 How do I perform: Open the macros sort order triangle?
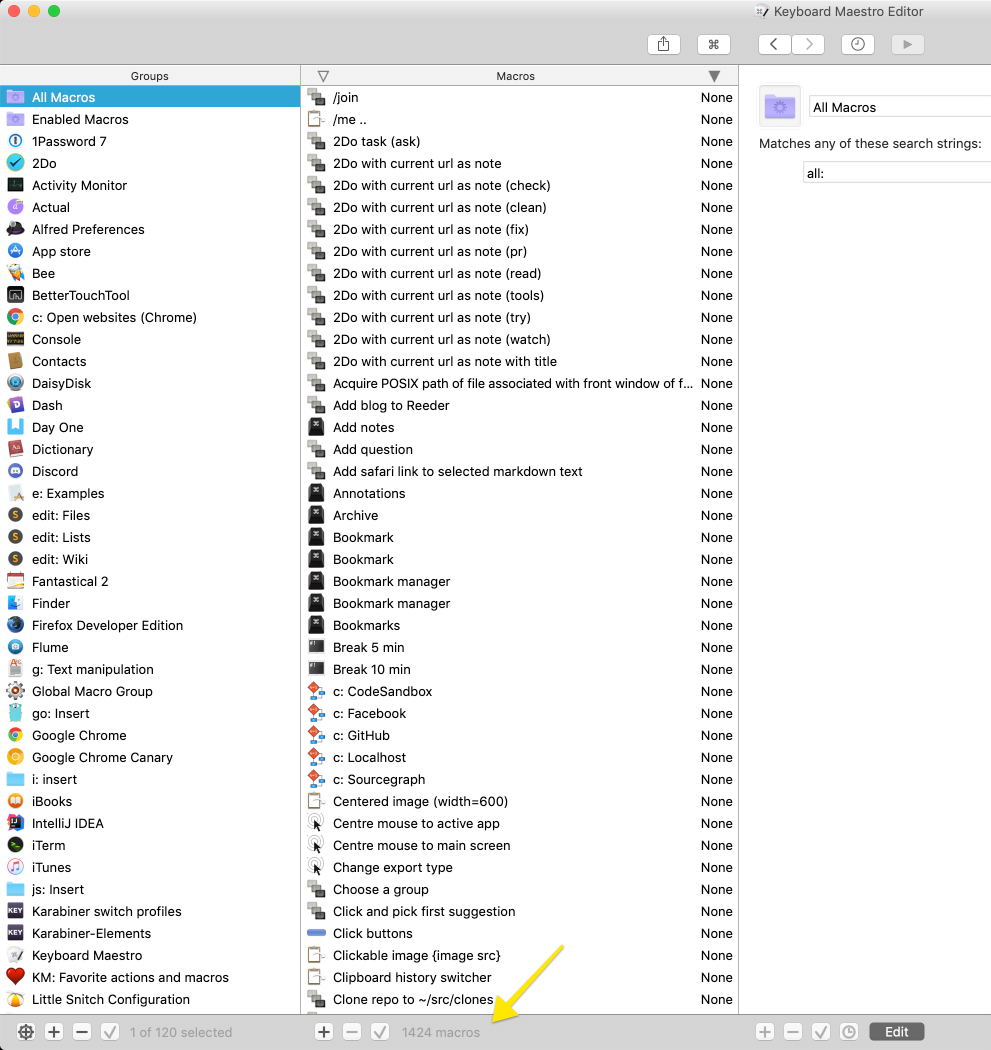(x=714, y=76)
